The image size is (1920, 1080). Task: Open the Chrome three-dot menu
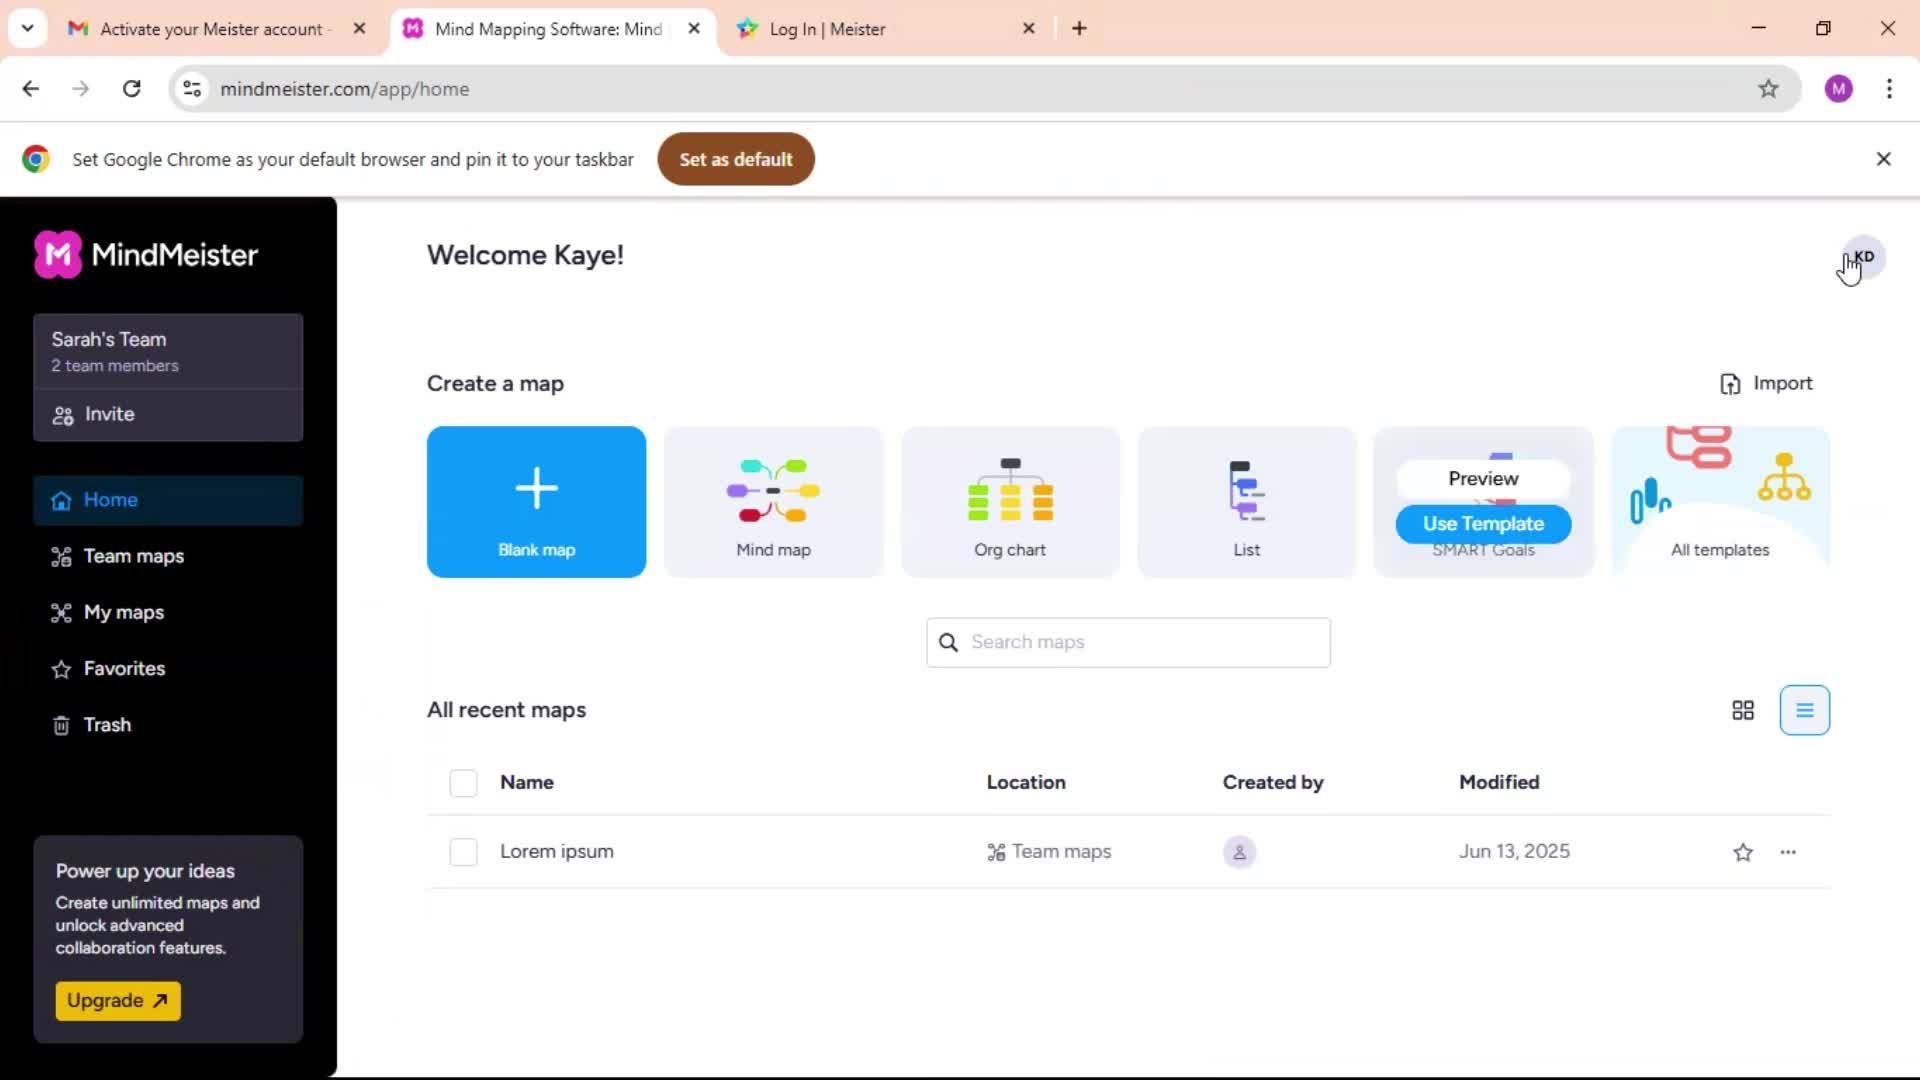coord(1889,89)
